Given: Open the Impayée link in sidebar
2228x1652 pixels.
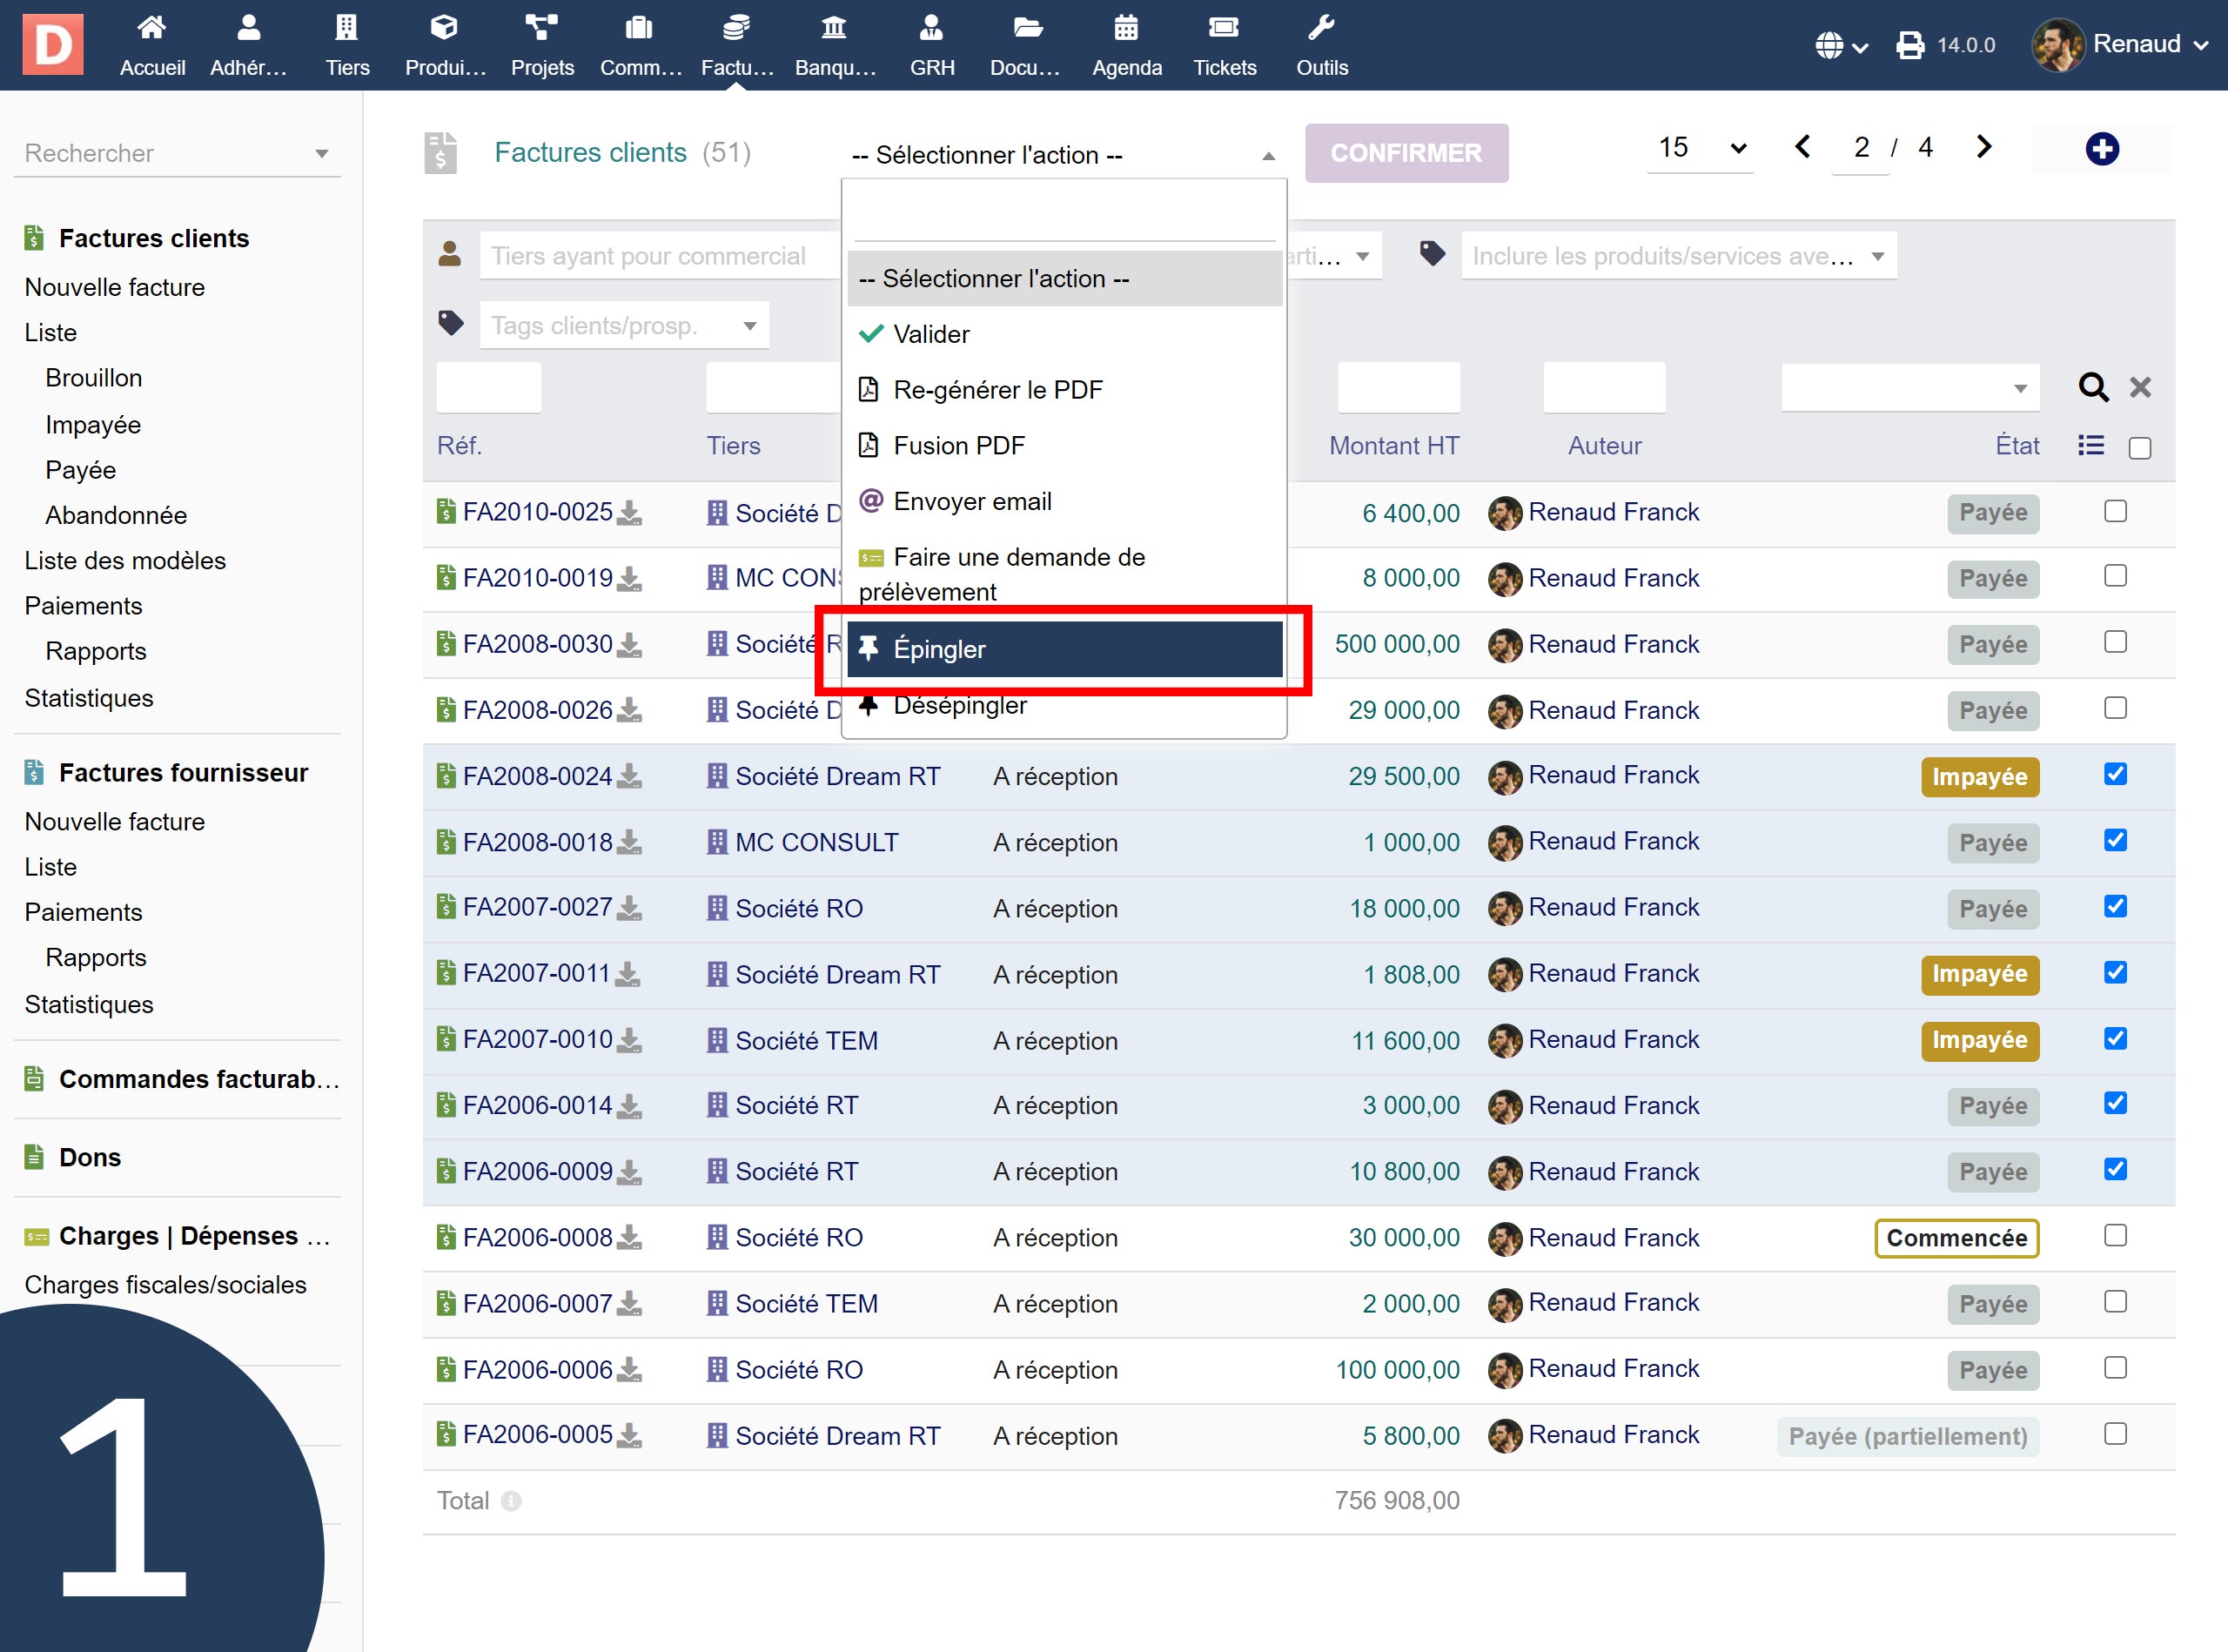Looking at the screenshot, I should 93,425.
